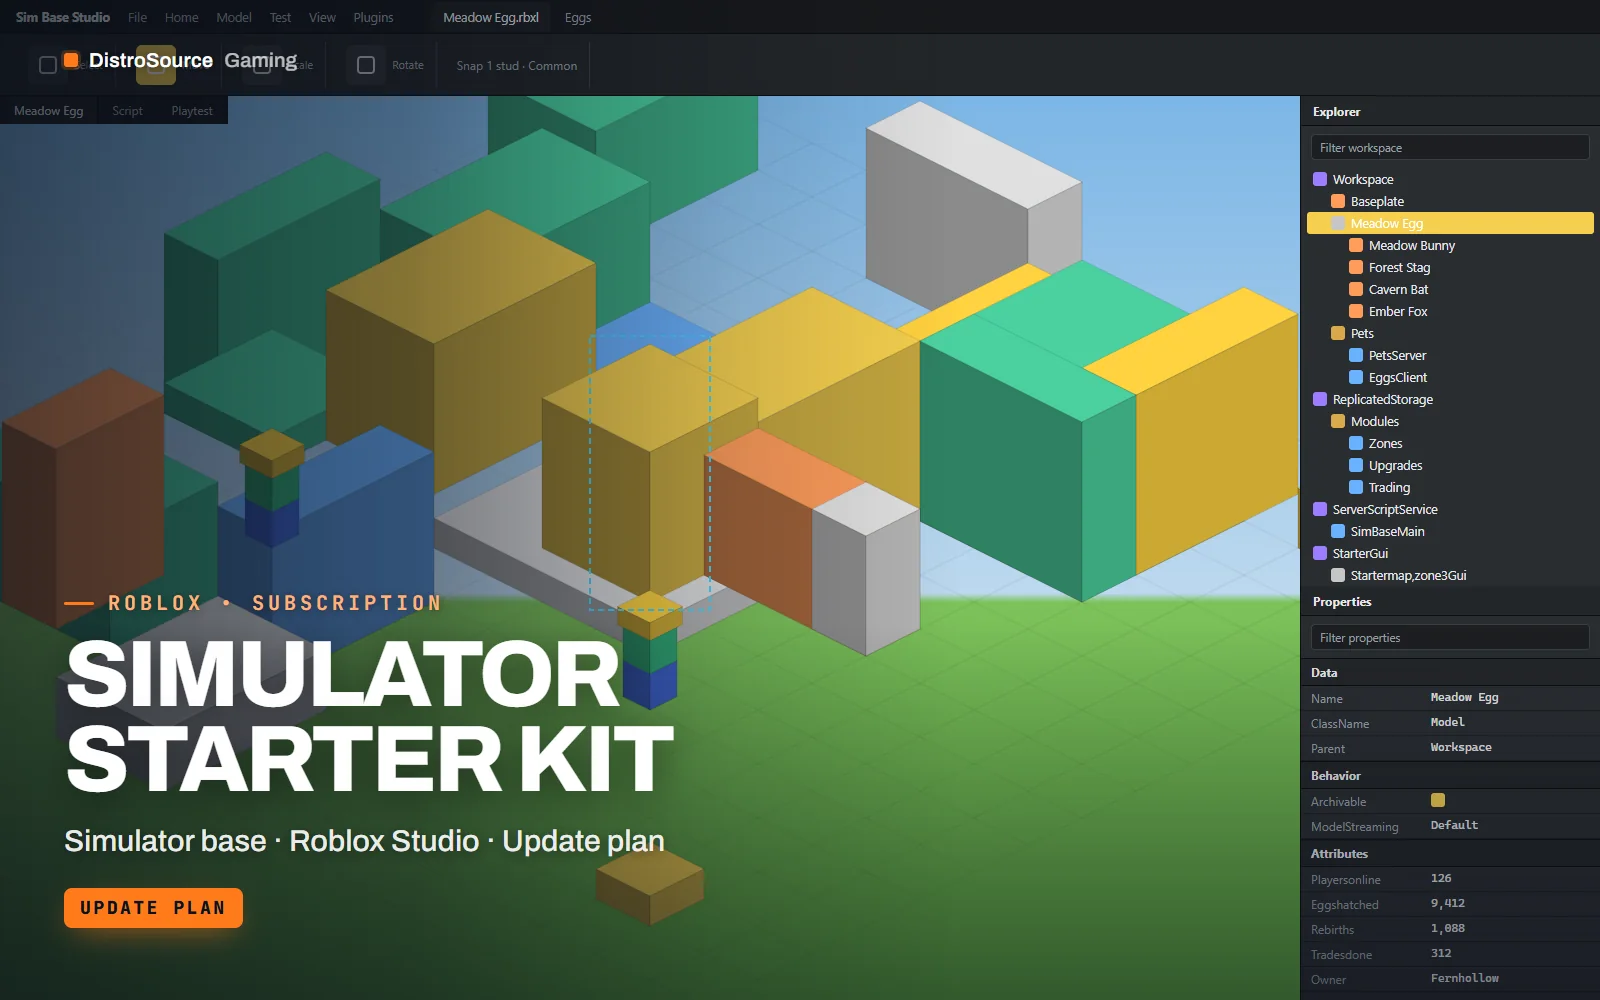Click the purple ServerScriptService icon
The height and width of the screenshot is (1000, 1600).
pyautogui.click(x=1320, y=509)
